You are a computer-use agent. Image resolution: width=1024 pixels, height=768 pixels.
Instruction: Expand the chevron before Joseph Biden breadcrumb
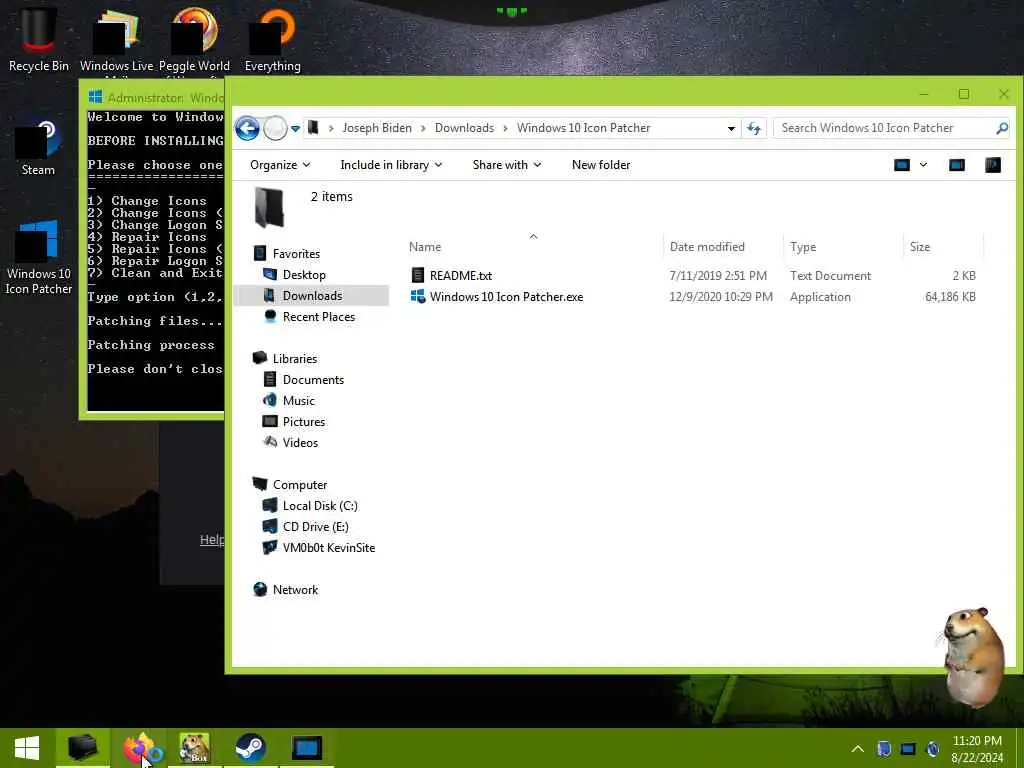pos(331,128)
